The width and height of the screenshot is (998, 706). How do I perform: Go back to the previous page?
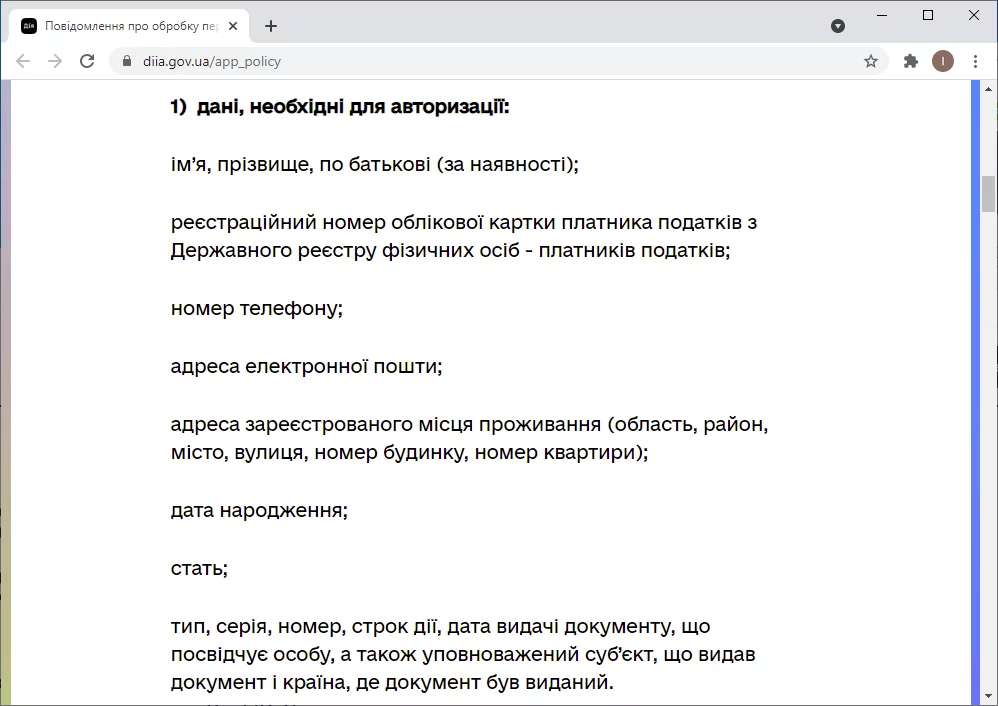pos(23,61)
